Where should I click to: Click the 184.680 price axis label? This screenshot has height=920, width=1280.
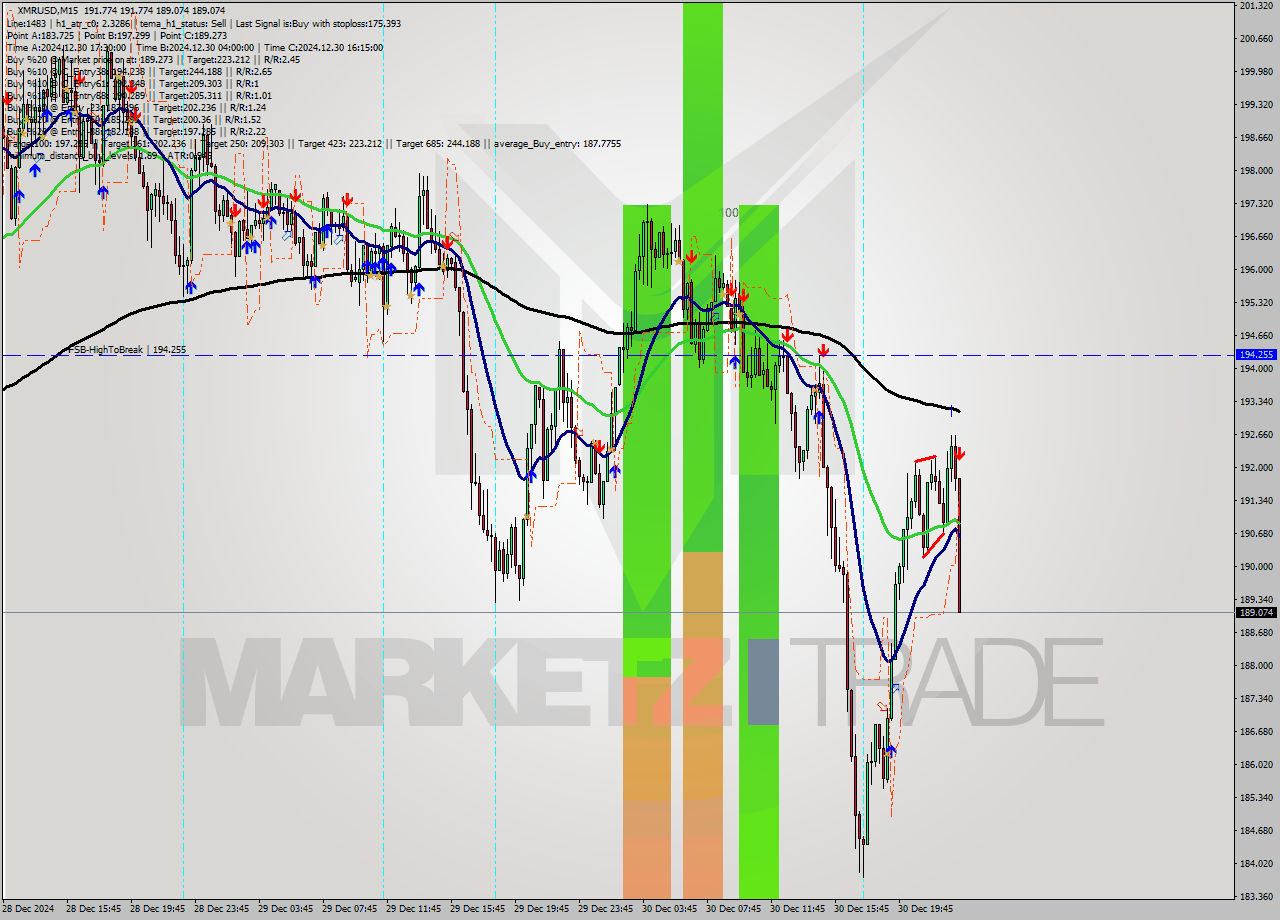coord(1255,831)
